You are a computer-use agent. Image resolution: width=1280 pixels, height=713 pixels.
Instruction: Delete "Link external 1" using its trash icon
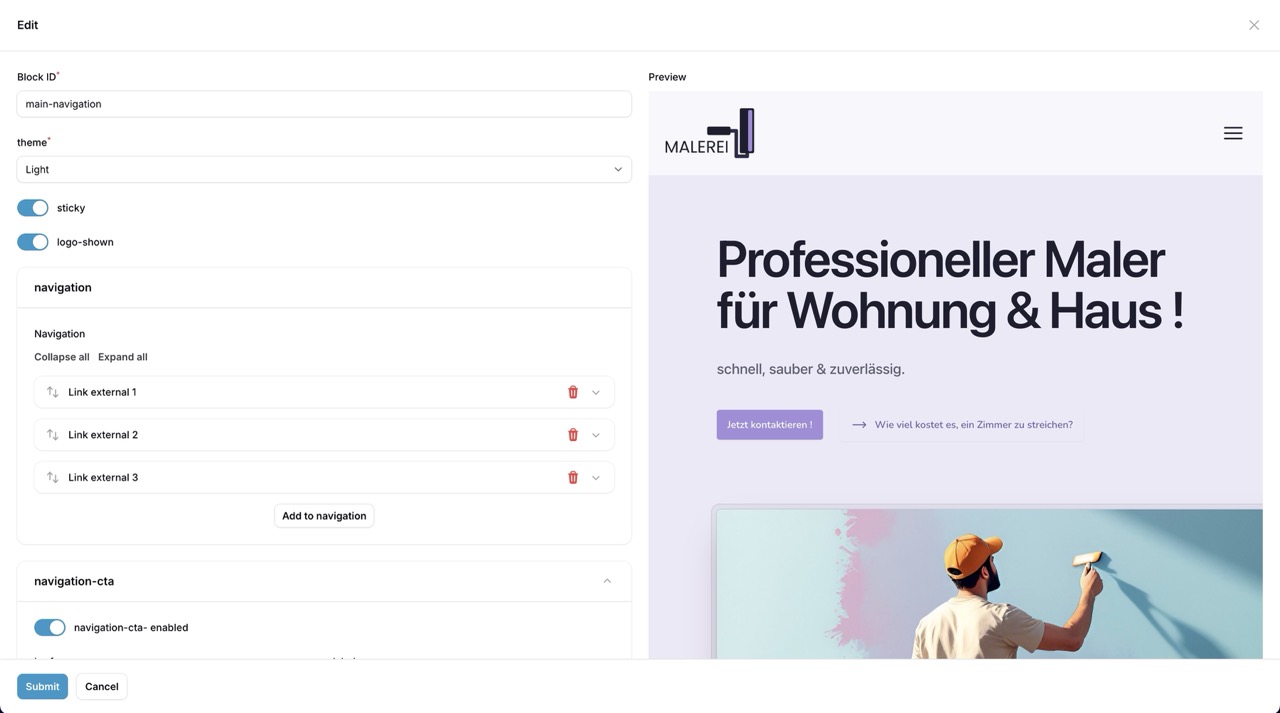pos(573,392)
